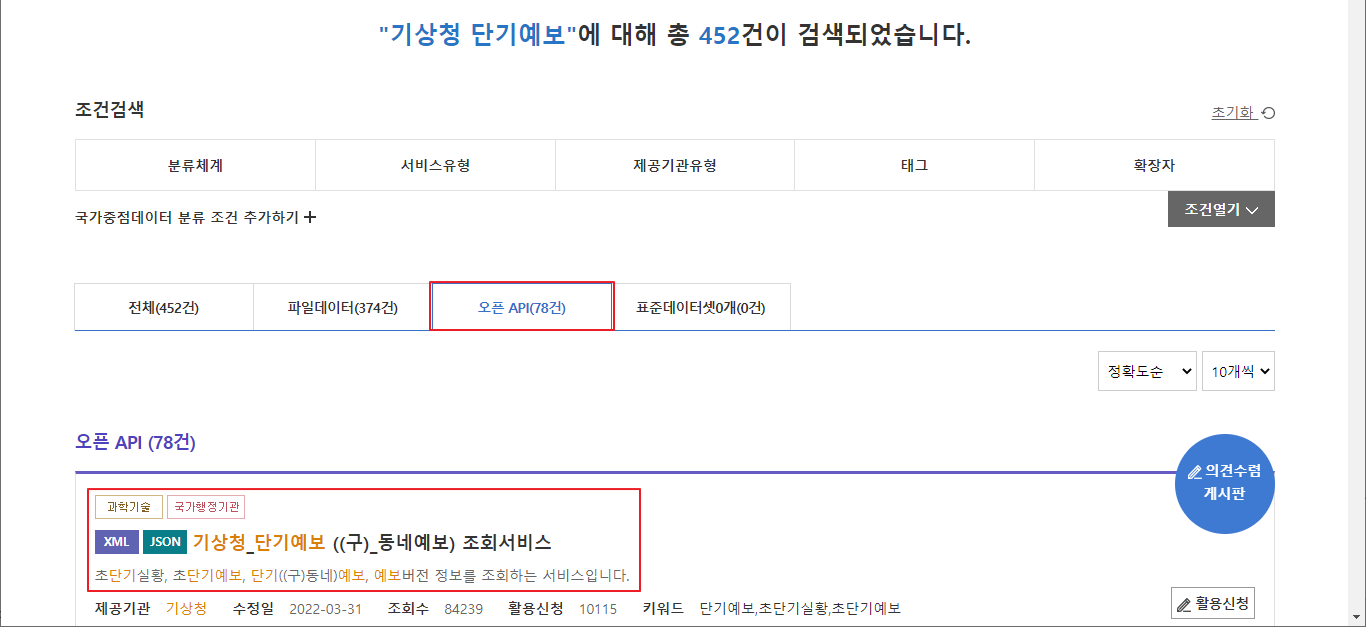Open 기상청_단기예보 조회서비스 title link
This screenshot has height=627, width=1366.
point(372,542)
